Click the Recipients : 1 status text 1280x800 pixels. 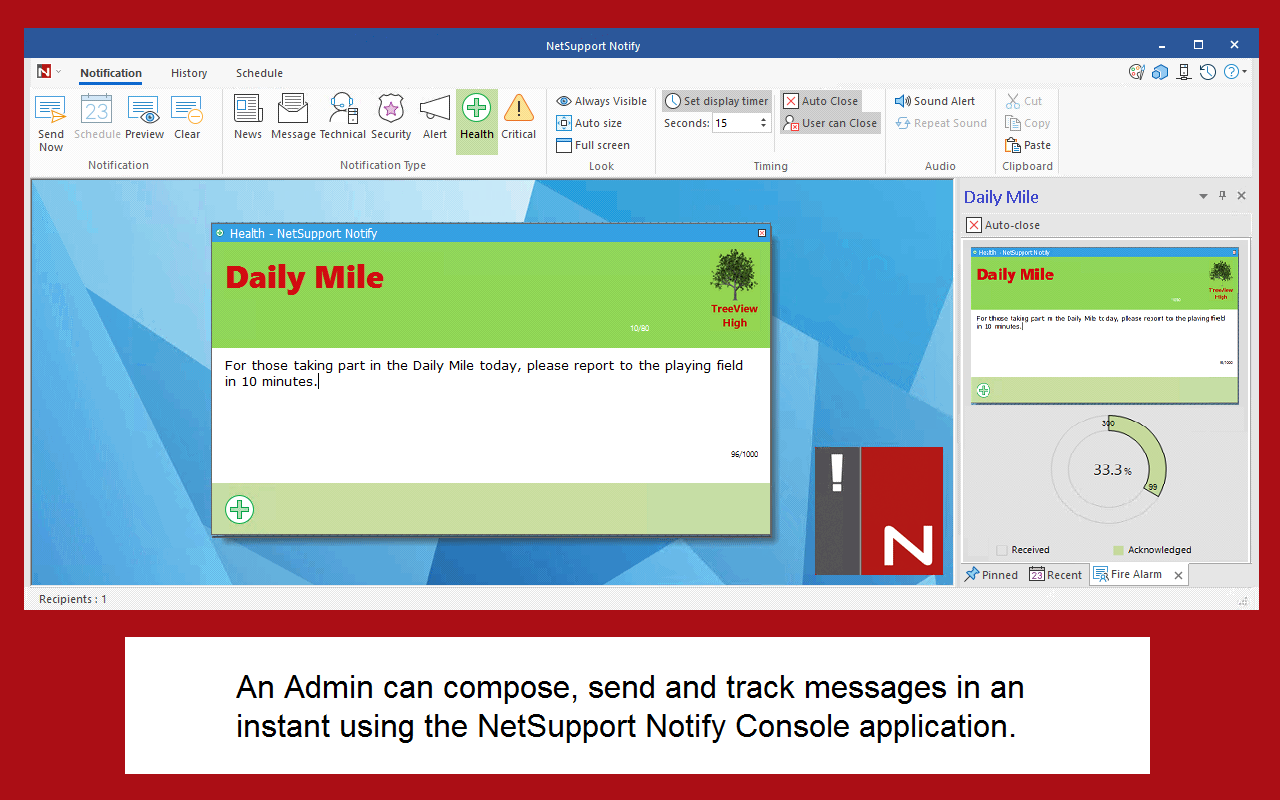(x=73, y=599)
